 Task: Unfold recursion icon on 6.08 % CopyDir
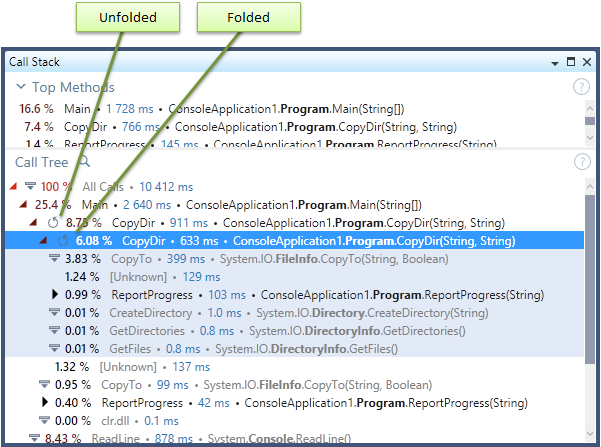[62, 240]
